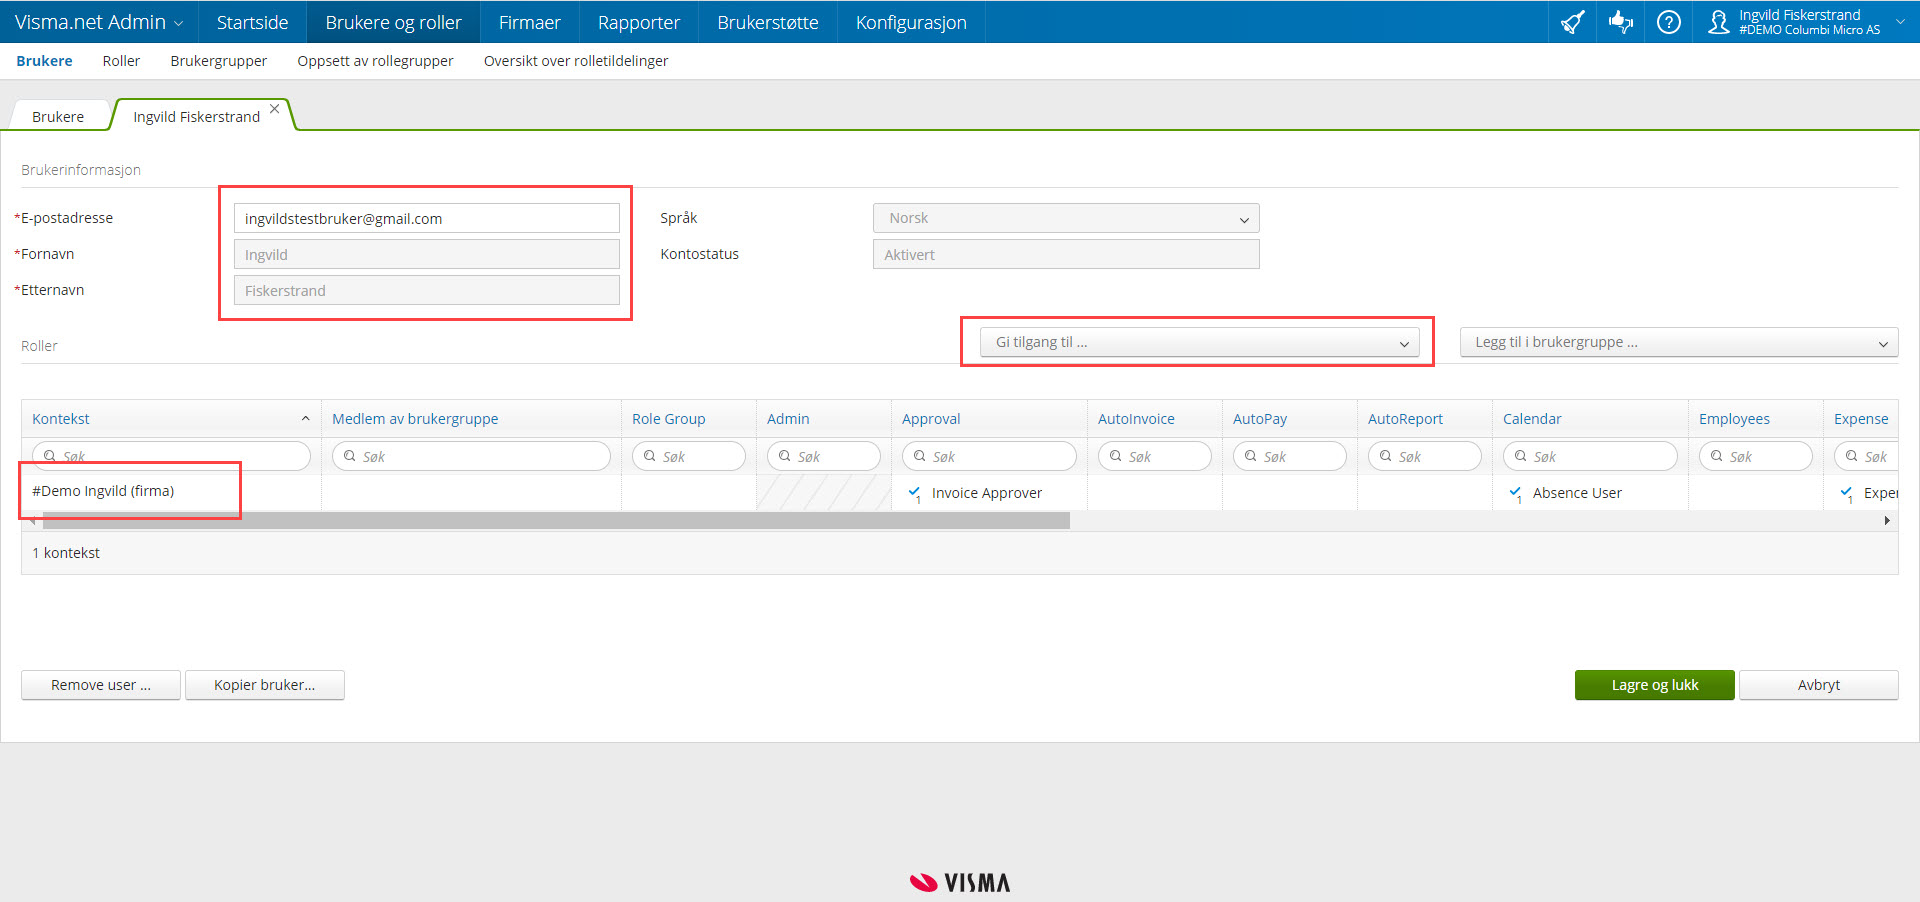
Task: Click search icon in AutoInvoice filter
Action: click(1116, 456)
